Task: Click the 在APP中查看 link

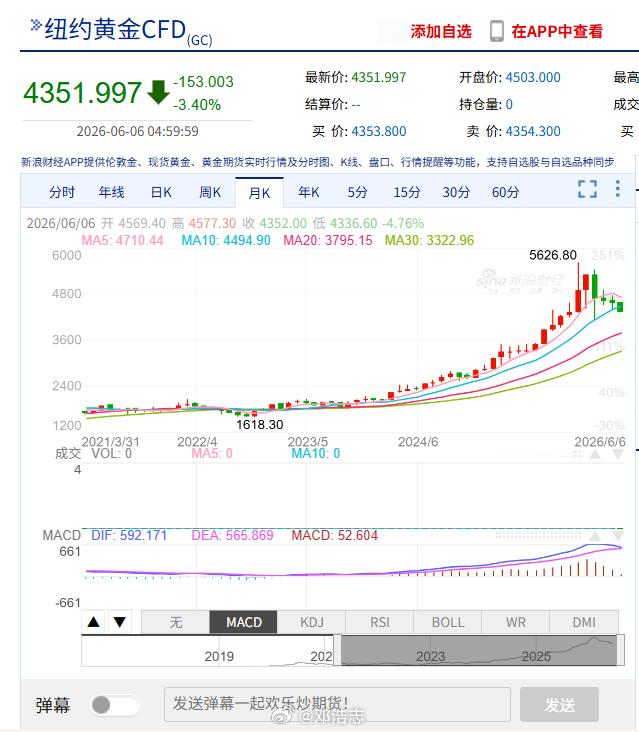Action: 557,32
